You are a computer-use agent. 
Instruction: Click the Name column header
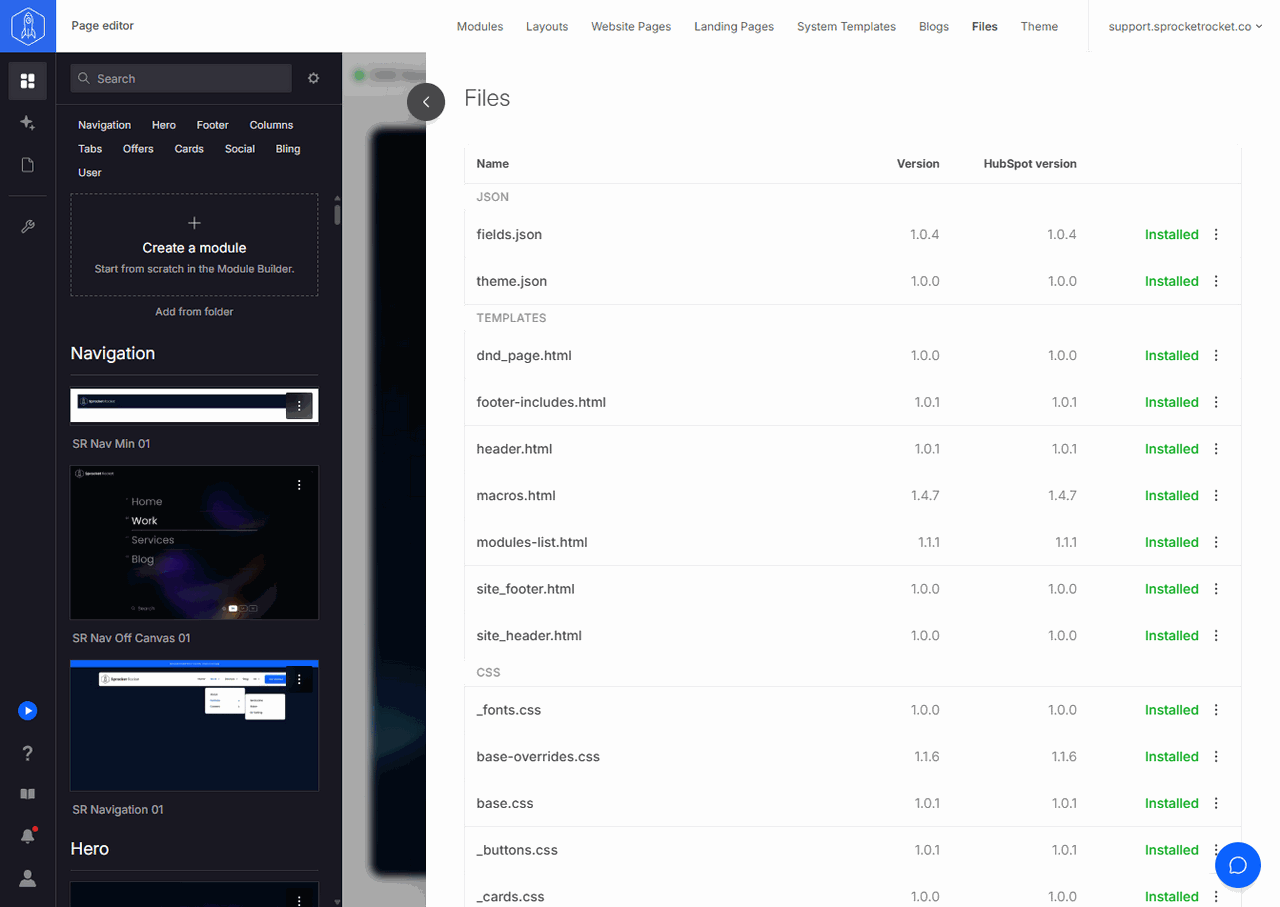[493, 164]
